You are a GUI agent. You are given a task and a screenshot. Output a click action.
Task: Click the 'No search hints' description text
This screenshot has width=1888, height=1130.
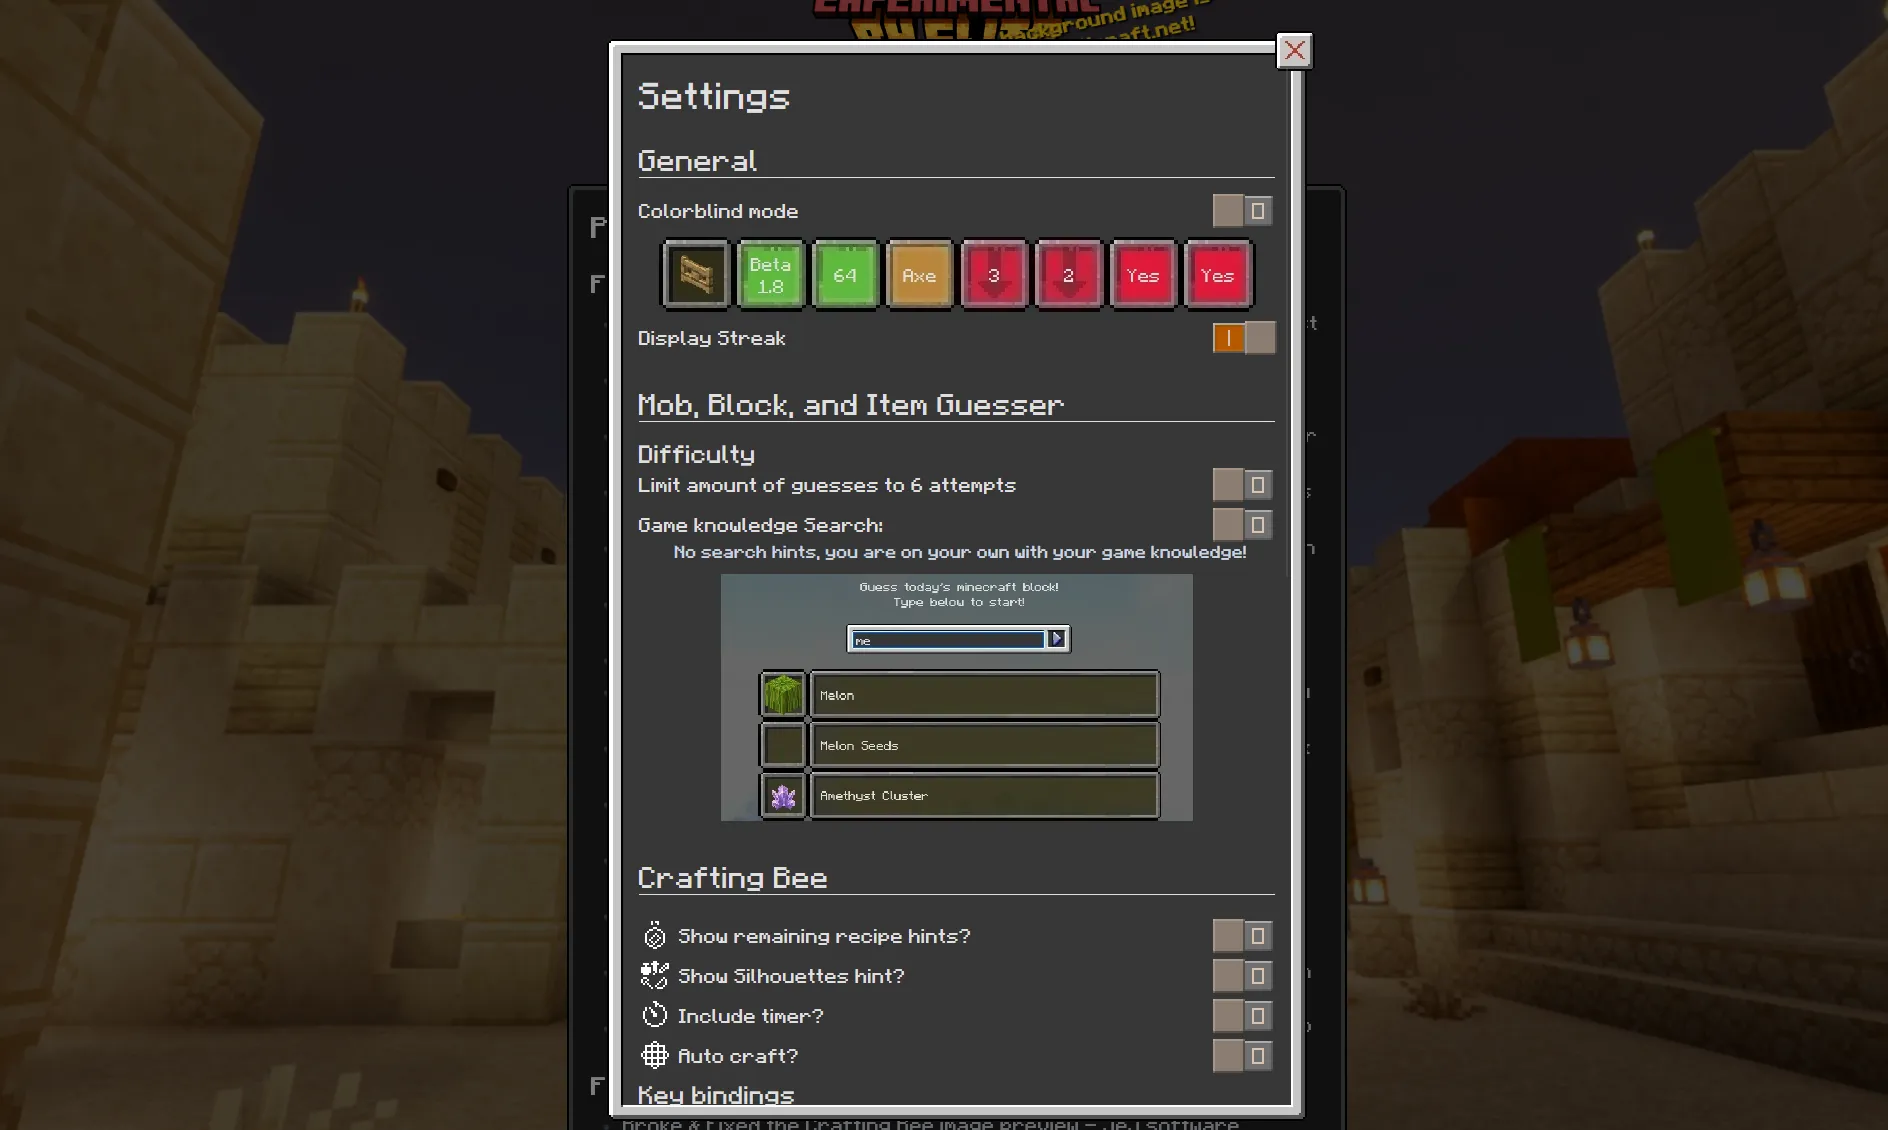[x=960, y=552]
